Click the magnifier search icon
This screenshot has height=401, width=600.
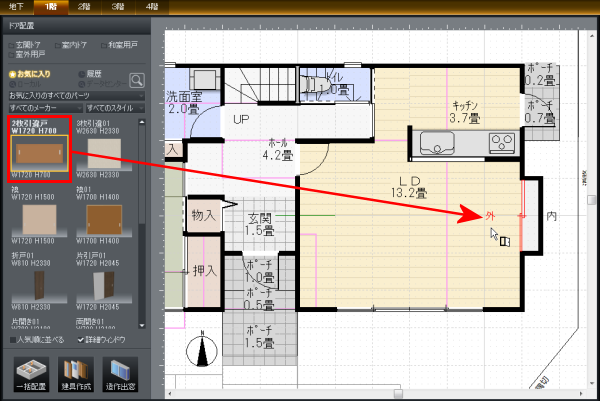[137, 79]
